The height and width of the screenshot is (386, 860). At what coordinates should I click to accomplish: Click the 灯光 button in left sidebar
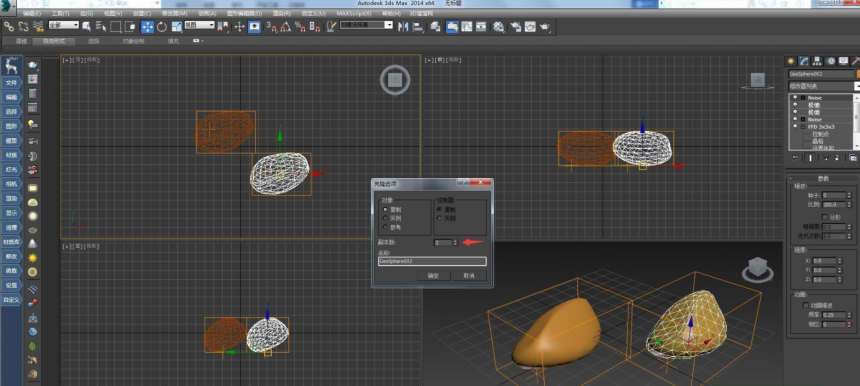click(x=12, y=169)
